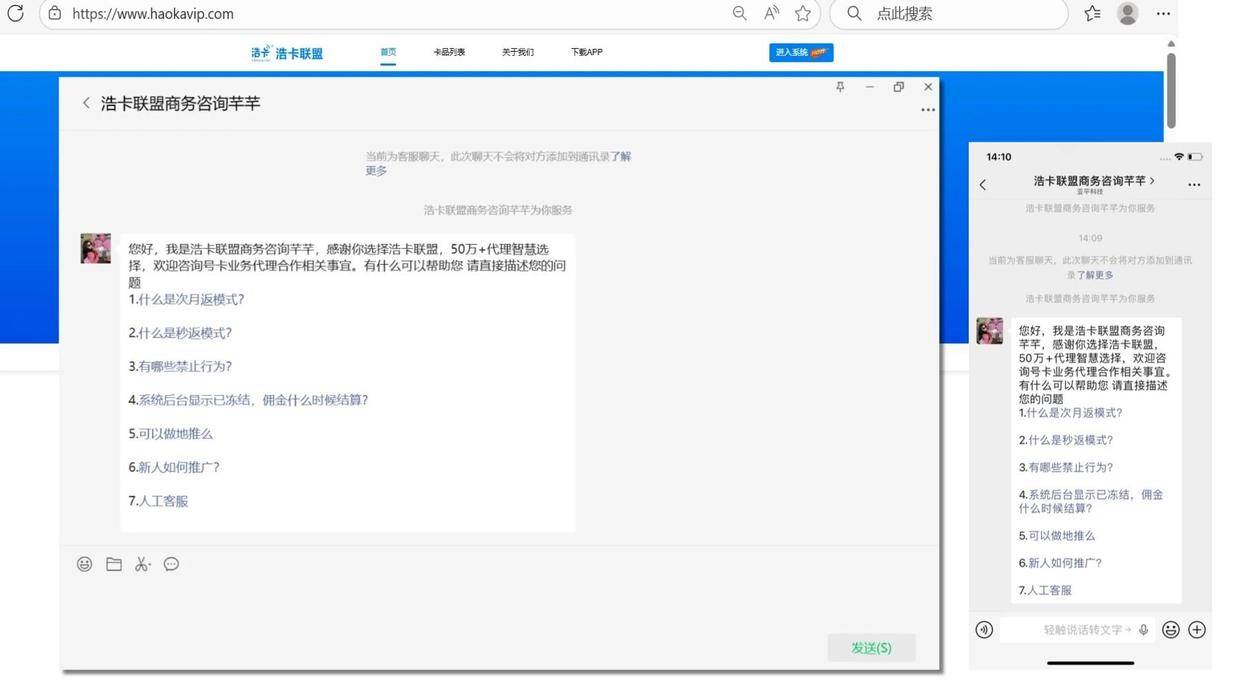
Task: Open the browser's three-dot settings menu
Action: 1163,13
